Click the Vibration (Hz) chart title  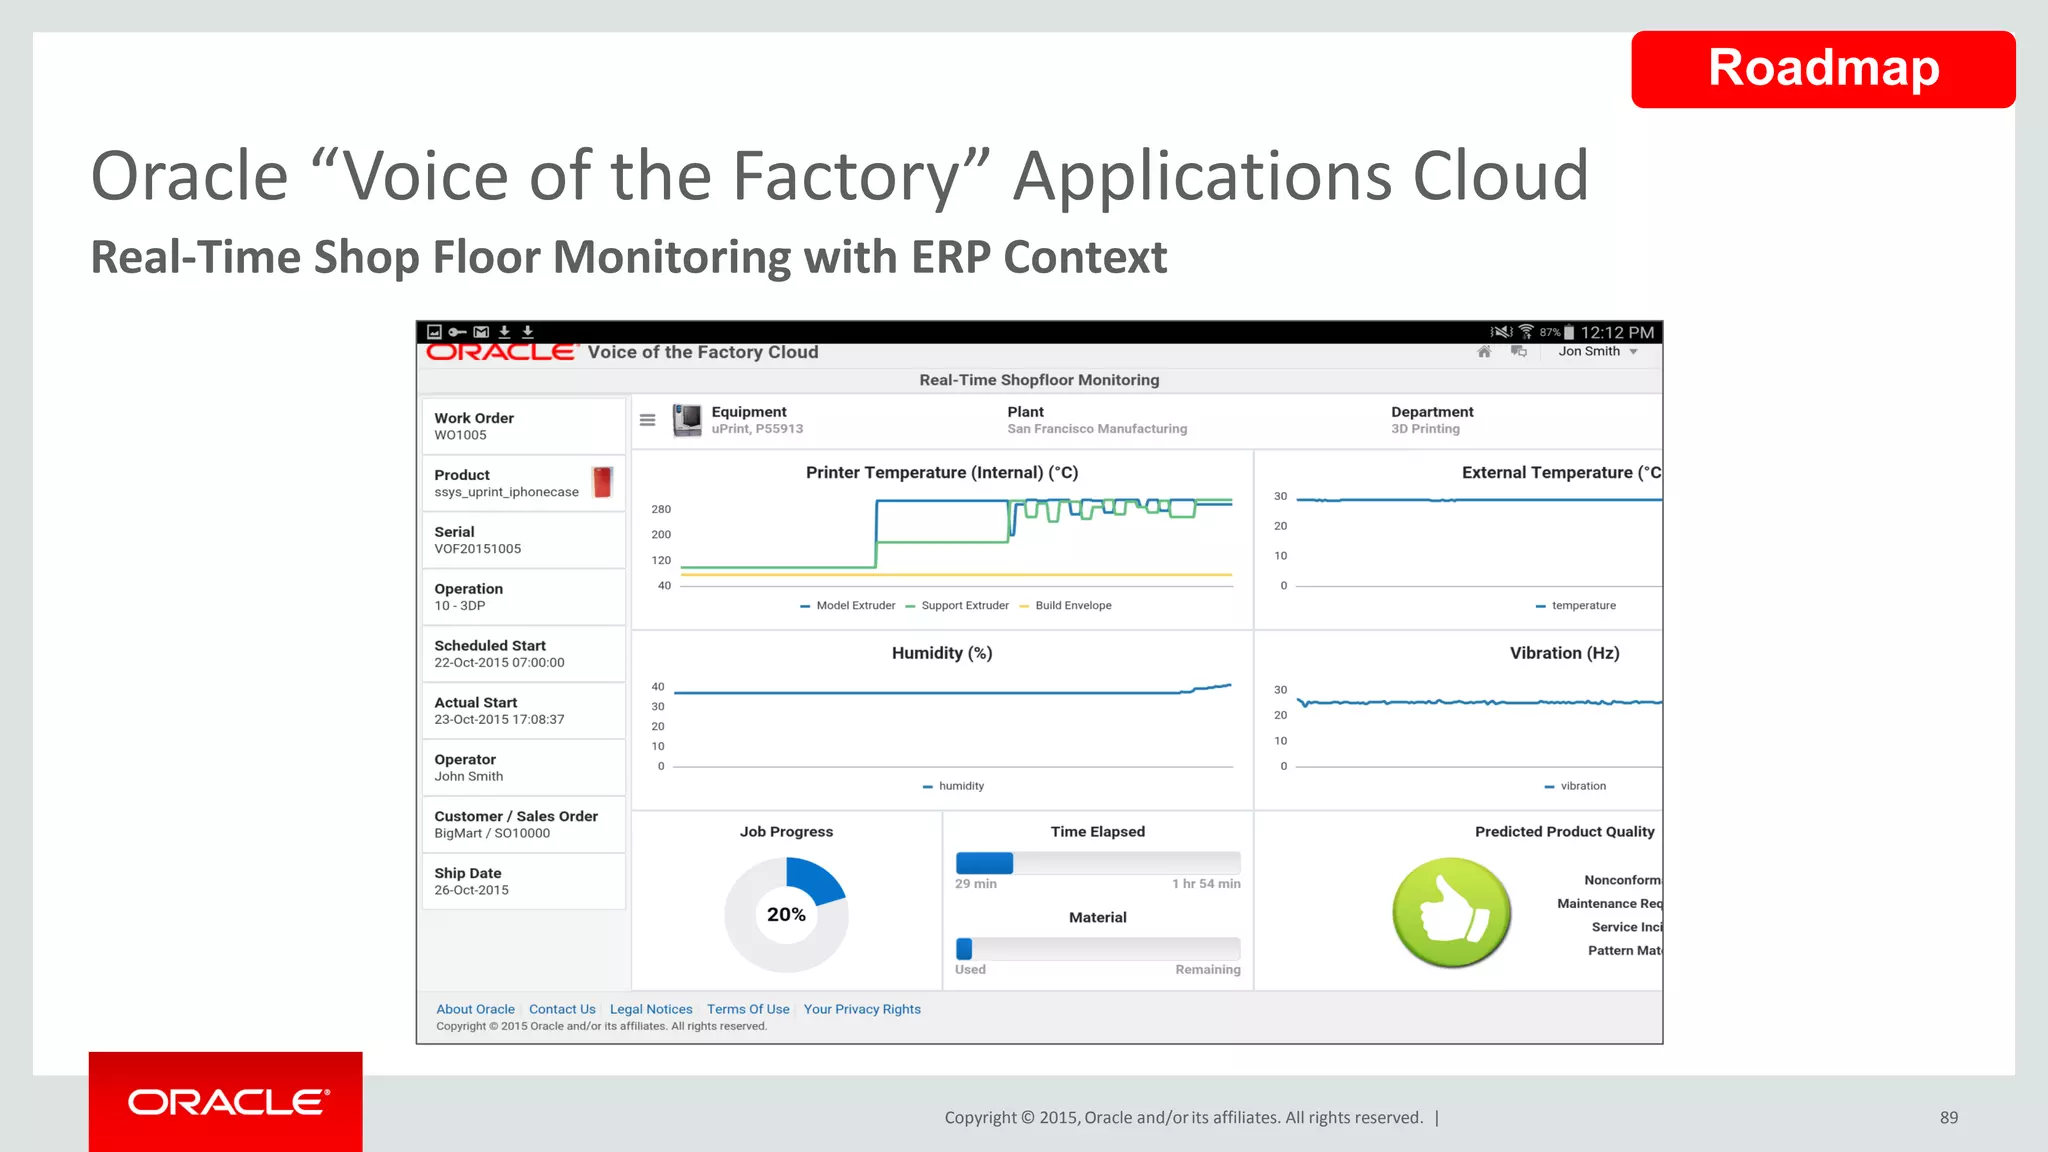(1565, 653)
